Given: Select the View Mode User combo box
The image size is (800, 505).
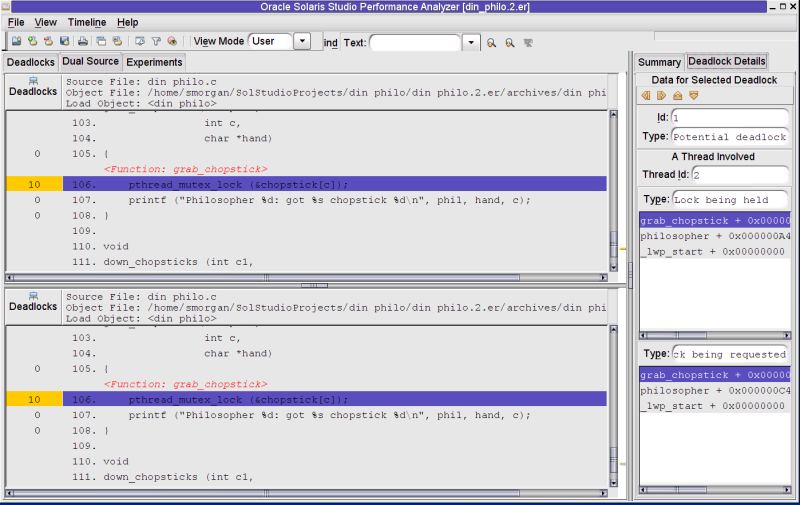Looking at the screenshot, I should tap(271, 41).
